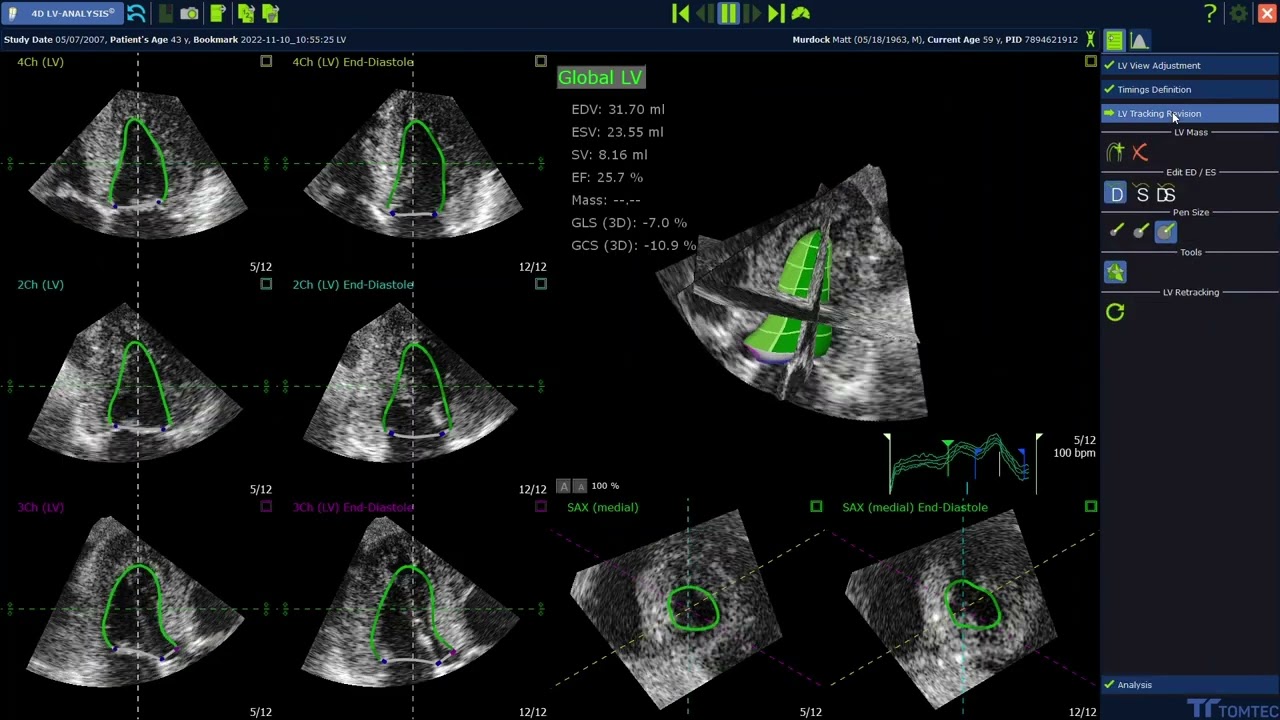This screenshot has width=1280, height=720.
Task: Click the EDV: 31.70 ml value
Action: 618,110
